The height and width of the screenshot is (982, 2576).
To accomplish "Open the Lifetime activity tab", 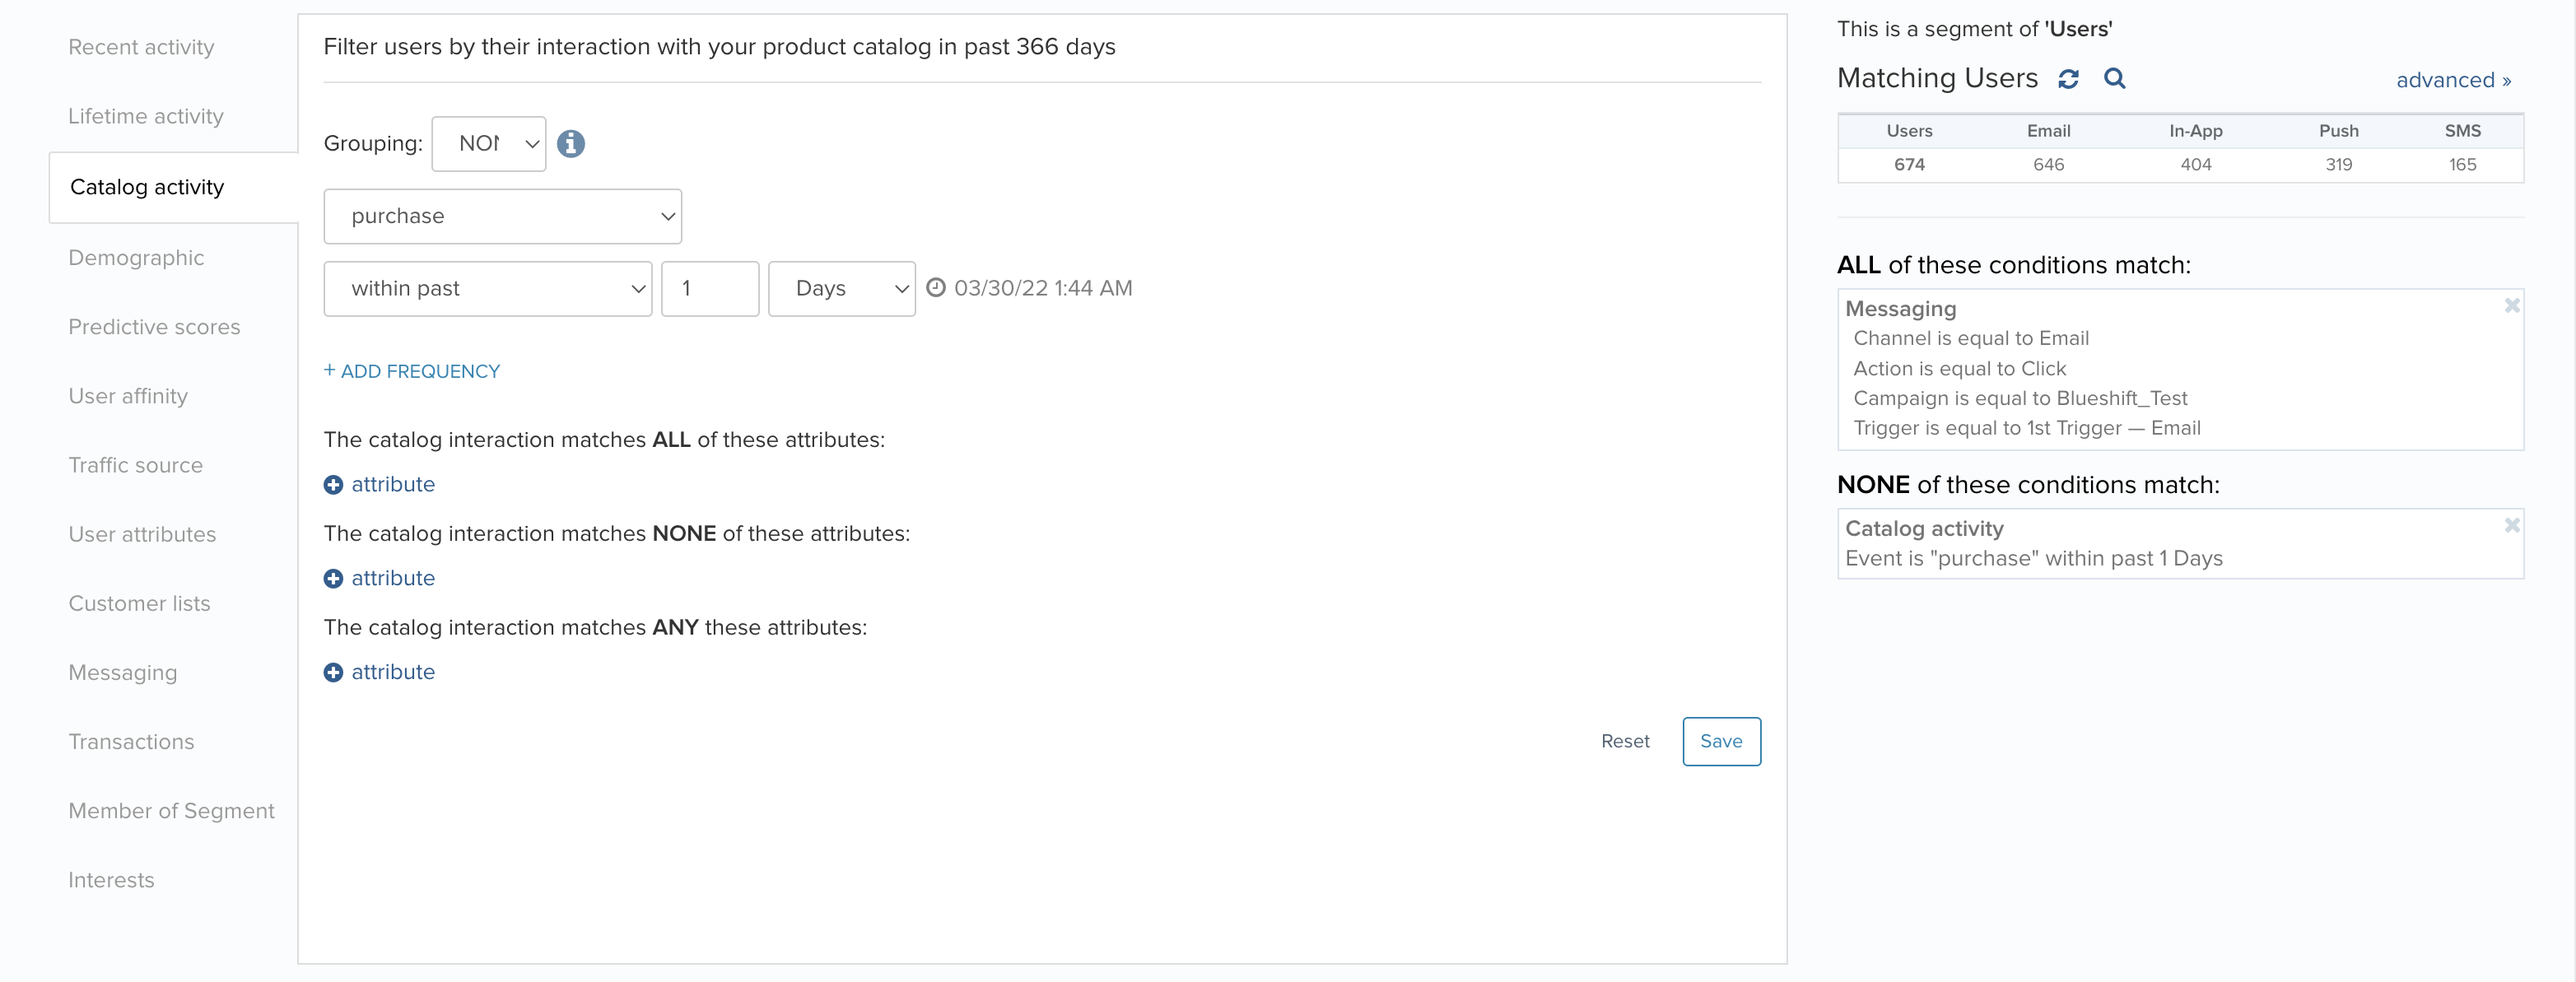I will tap(146, 116).
